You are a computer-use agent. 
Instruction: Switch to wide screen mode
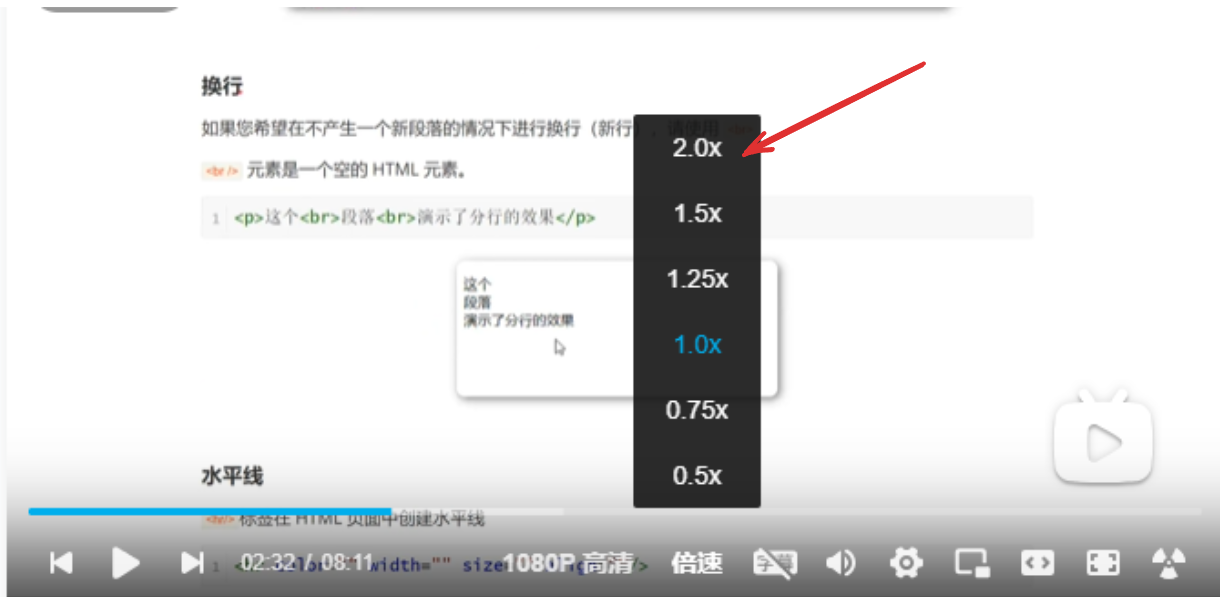pos(1037,564)
